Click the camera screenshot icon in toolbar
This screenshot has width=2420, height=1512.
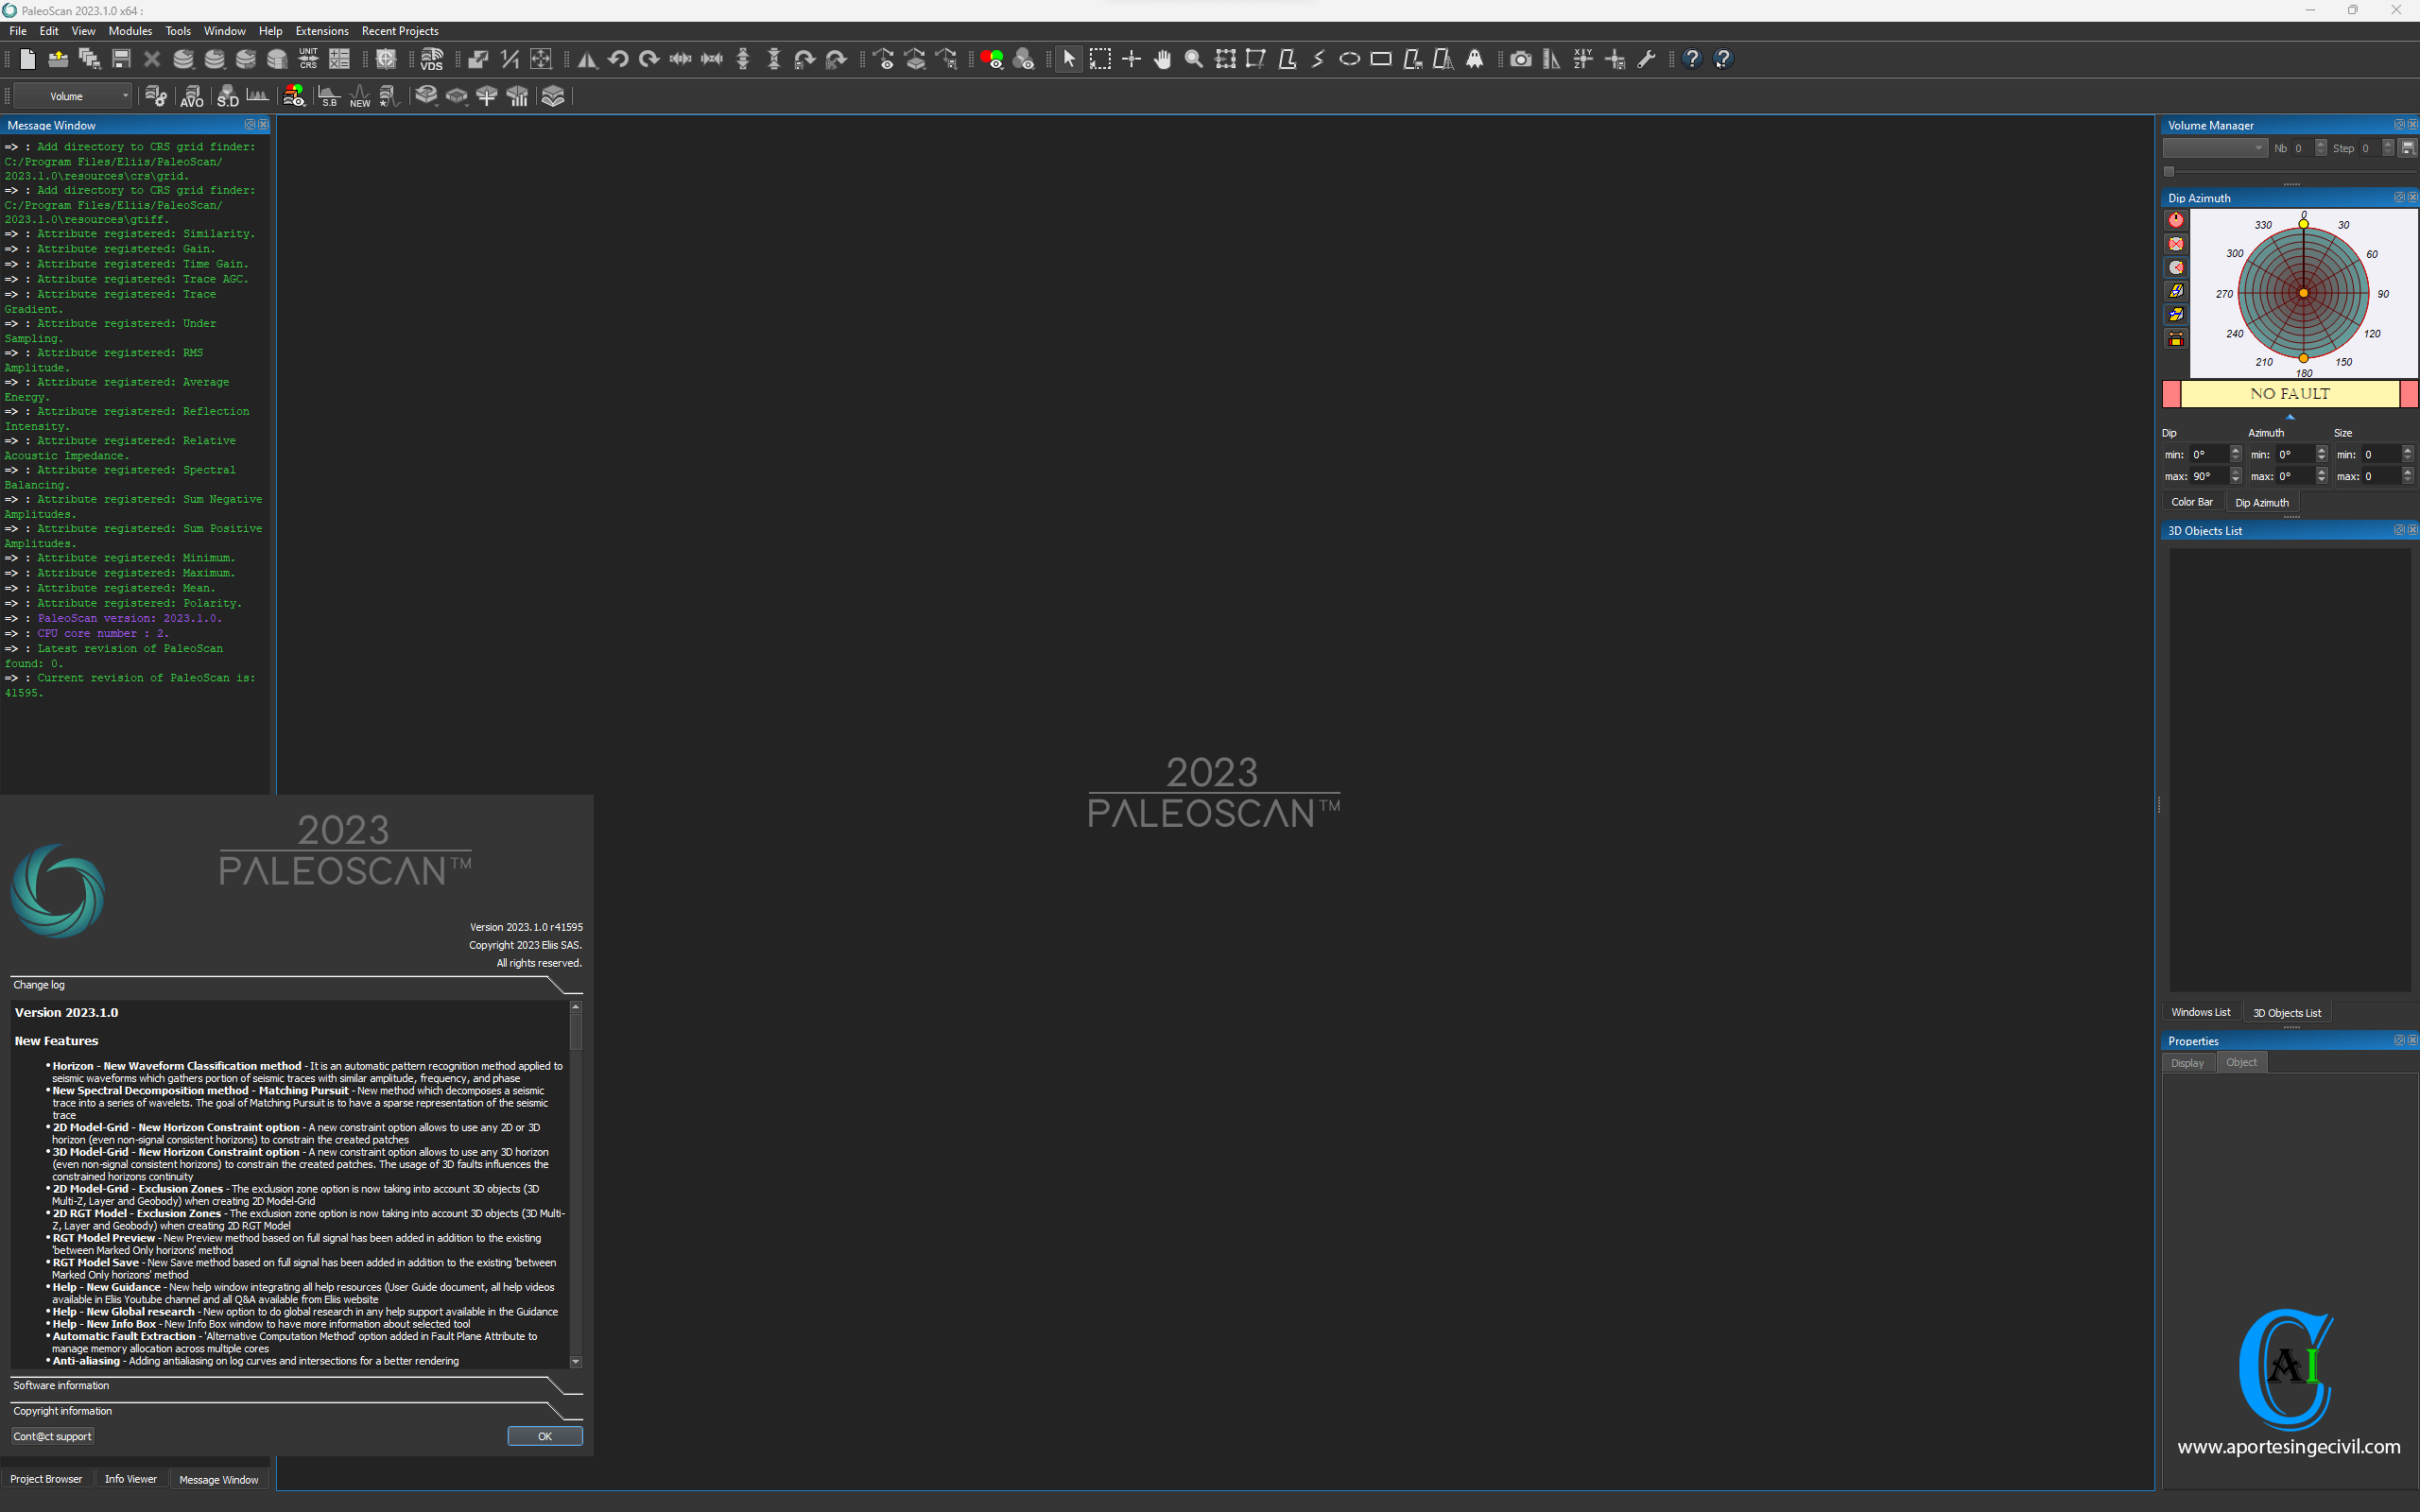(1520, 60)
